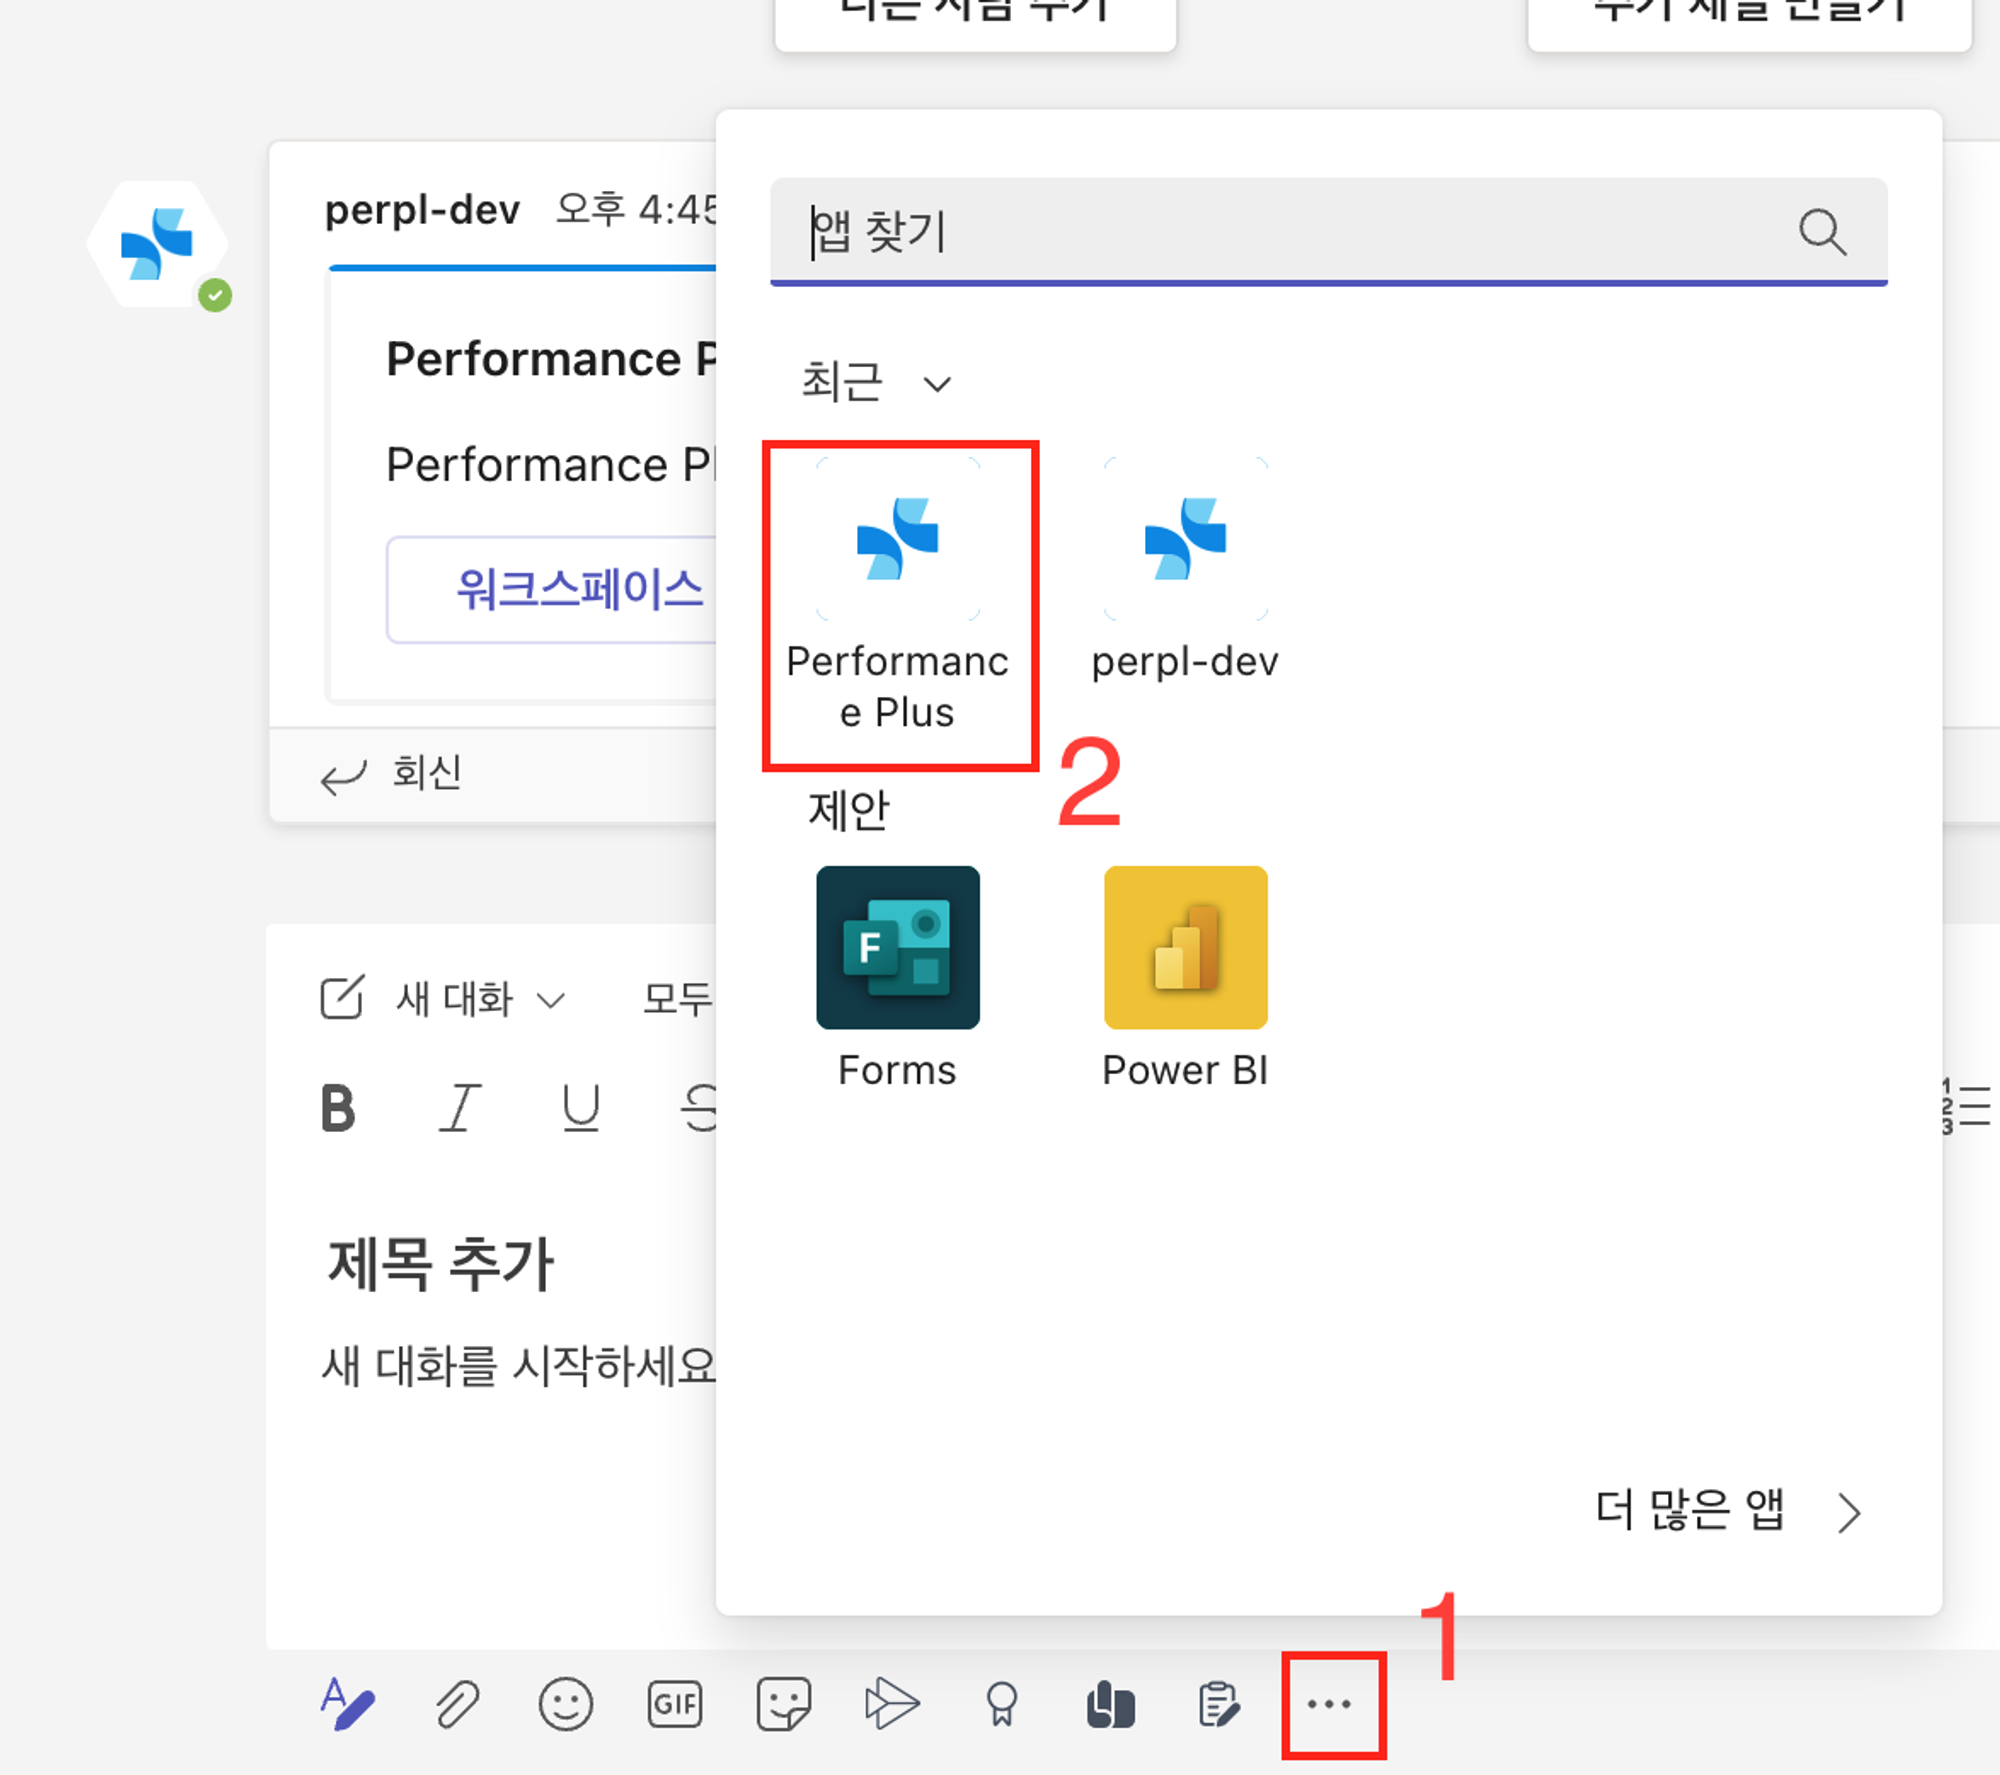Toggle underline formatting

pyautogui.click(x=581, y=1108)
